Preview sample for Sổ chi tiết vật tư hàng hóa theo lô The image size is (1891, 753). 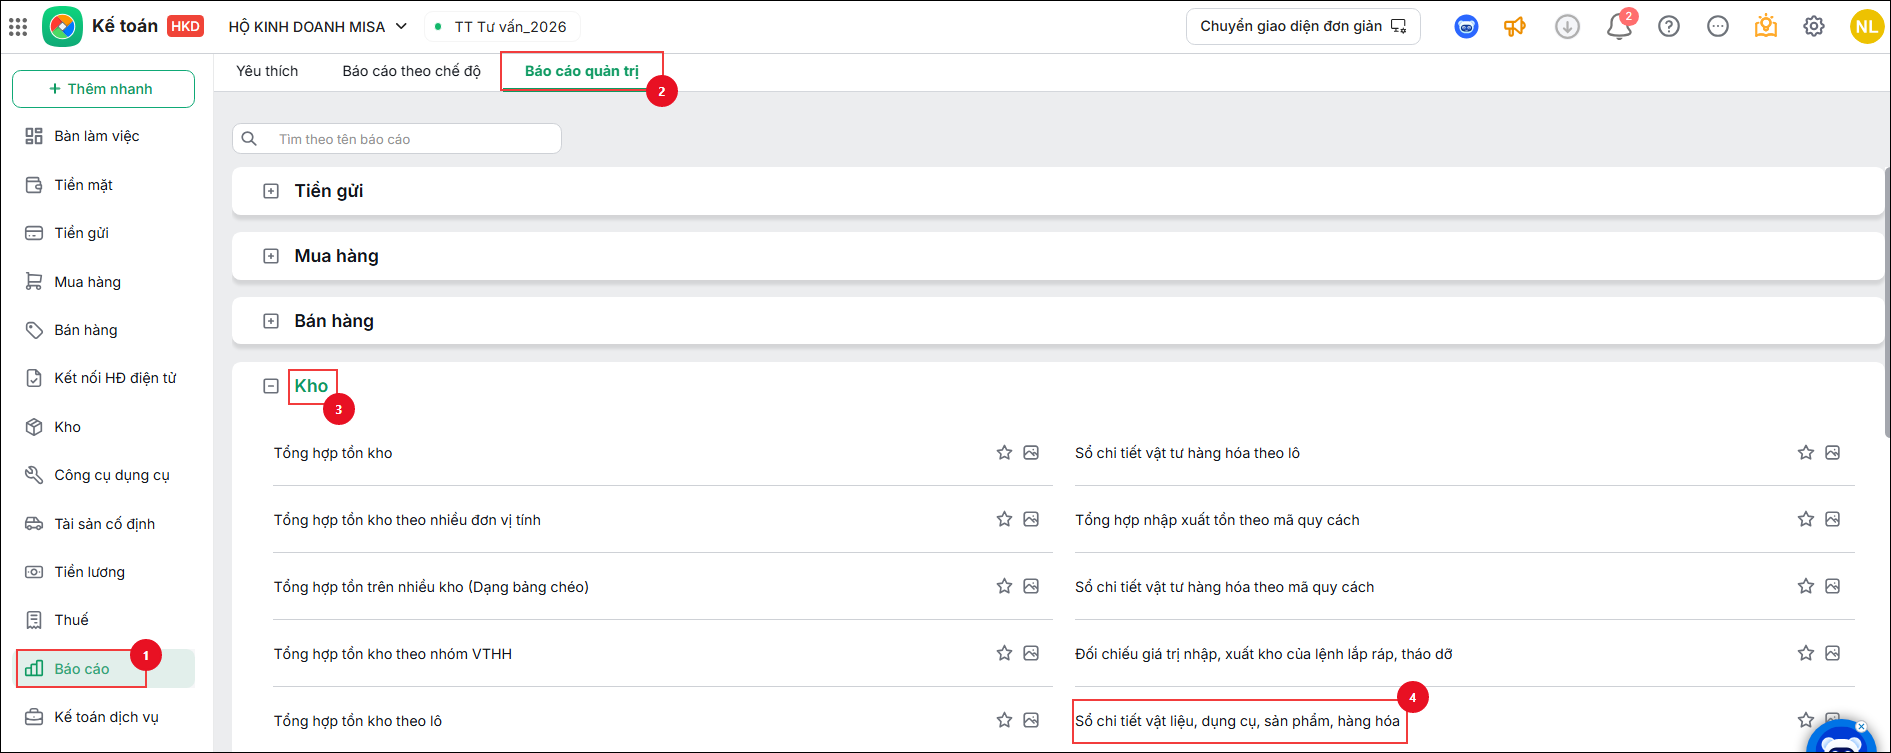click(1832, 453)
